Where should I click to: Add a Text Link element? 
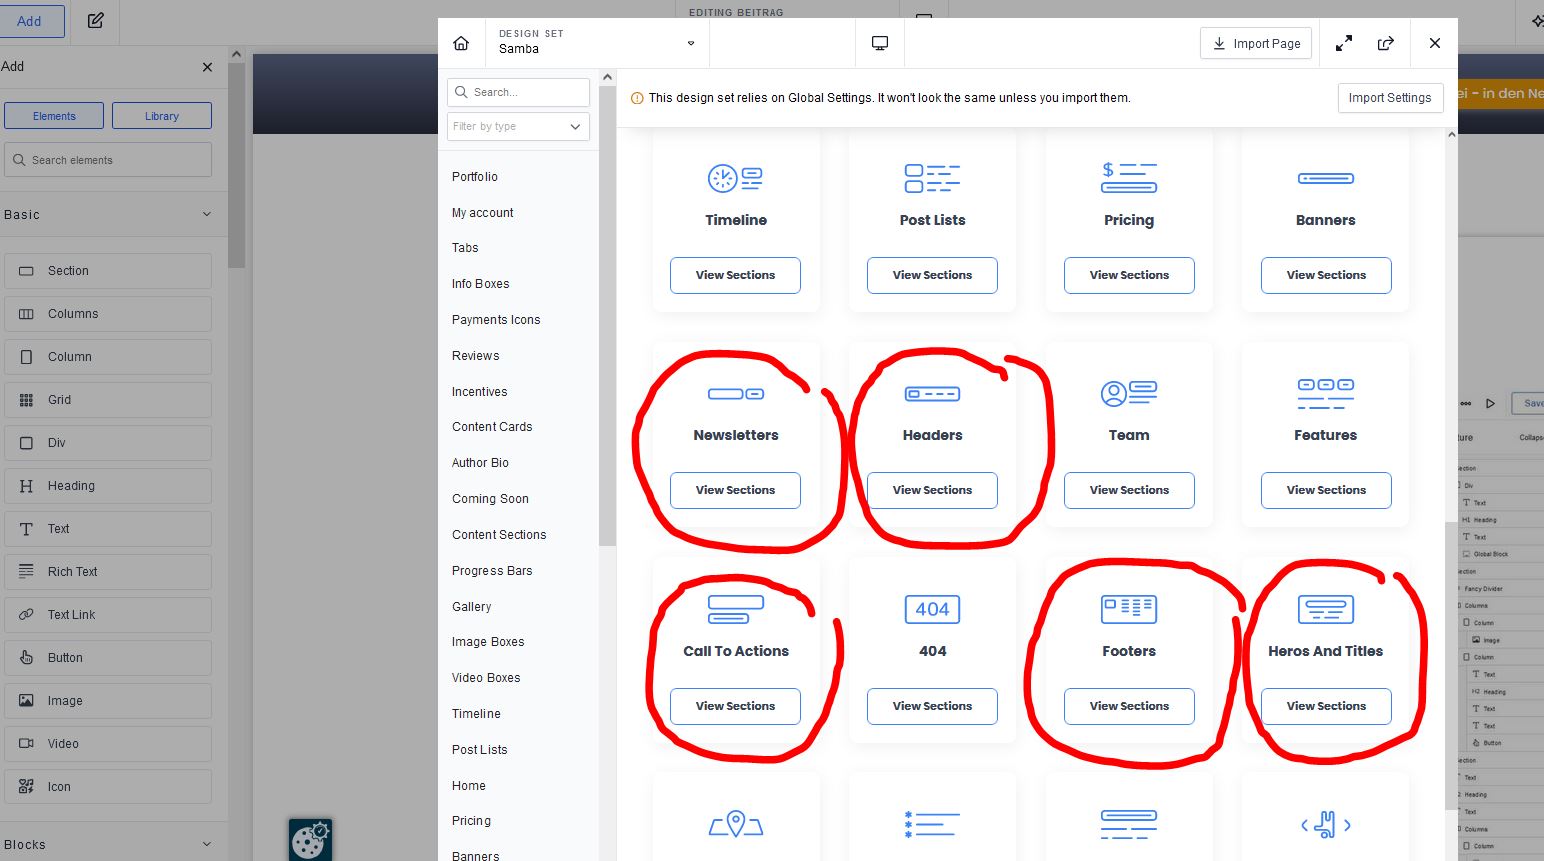tap(108, 615)
